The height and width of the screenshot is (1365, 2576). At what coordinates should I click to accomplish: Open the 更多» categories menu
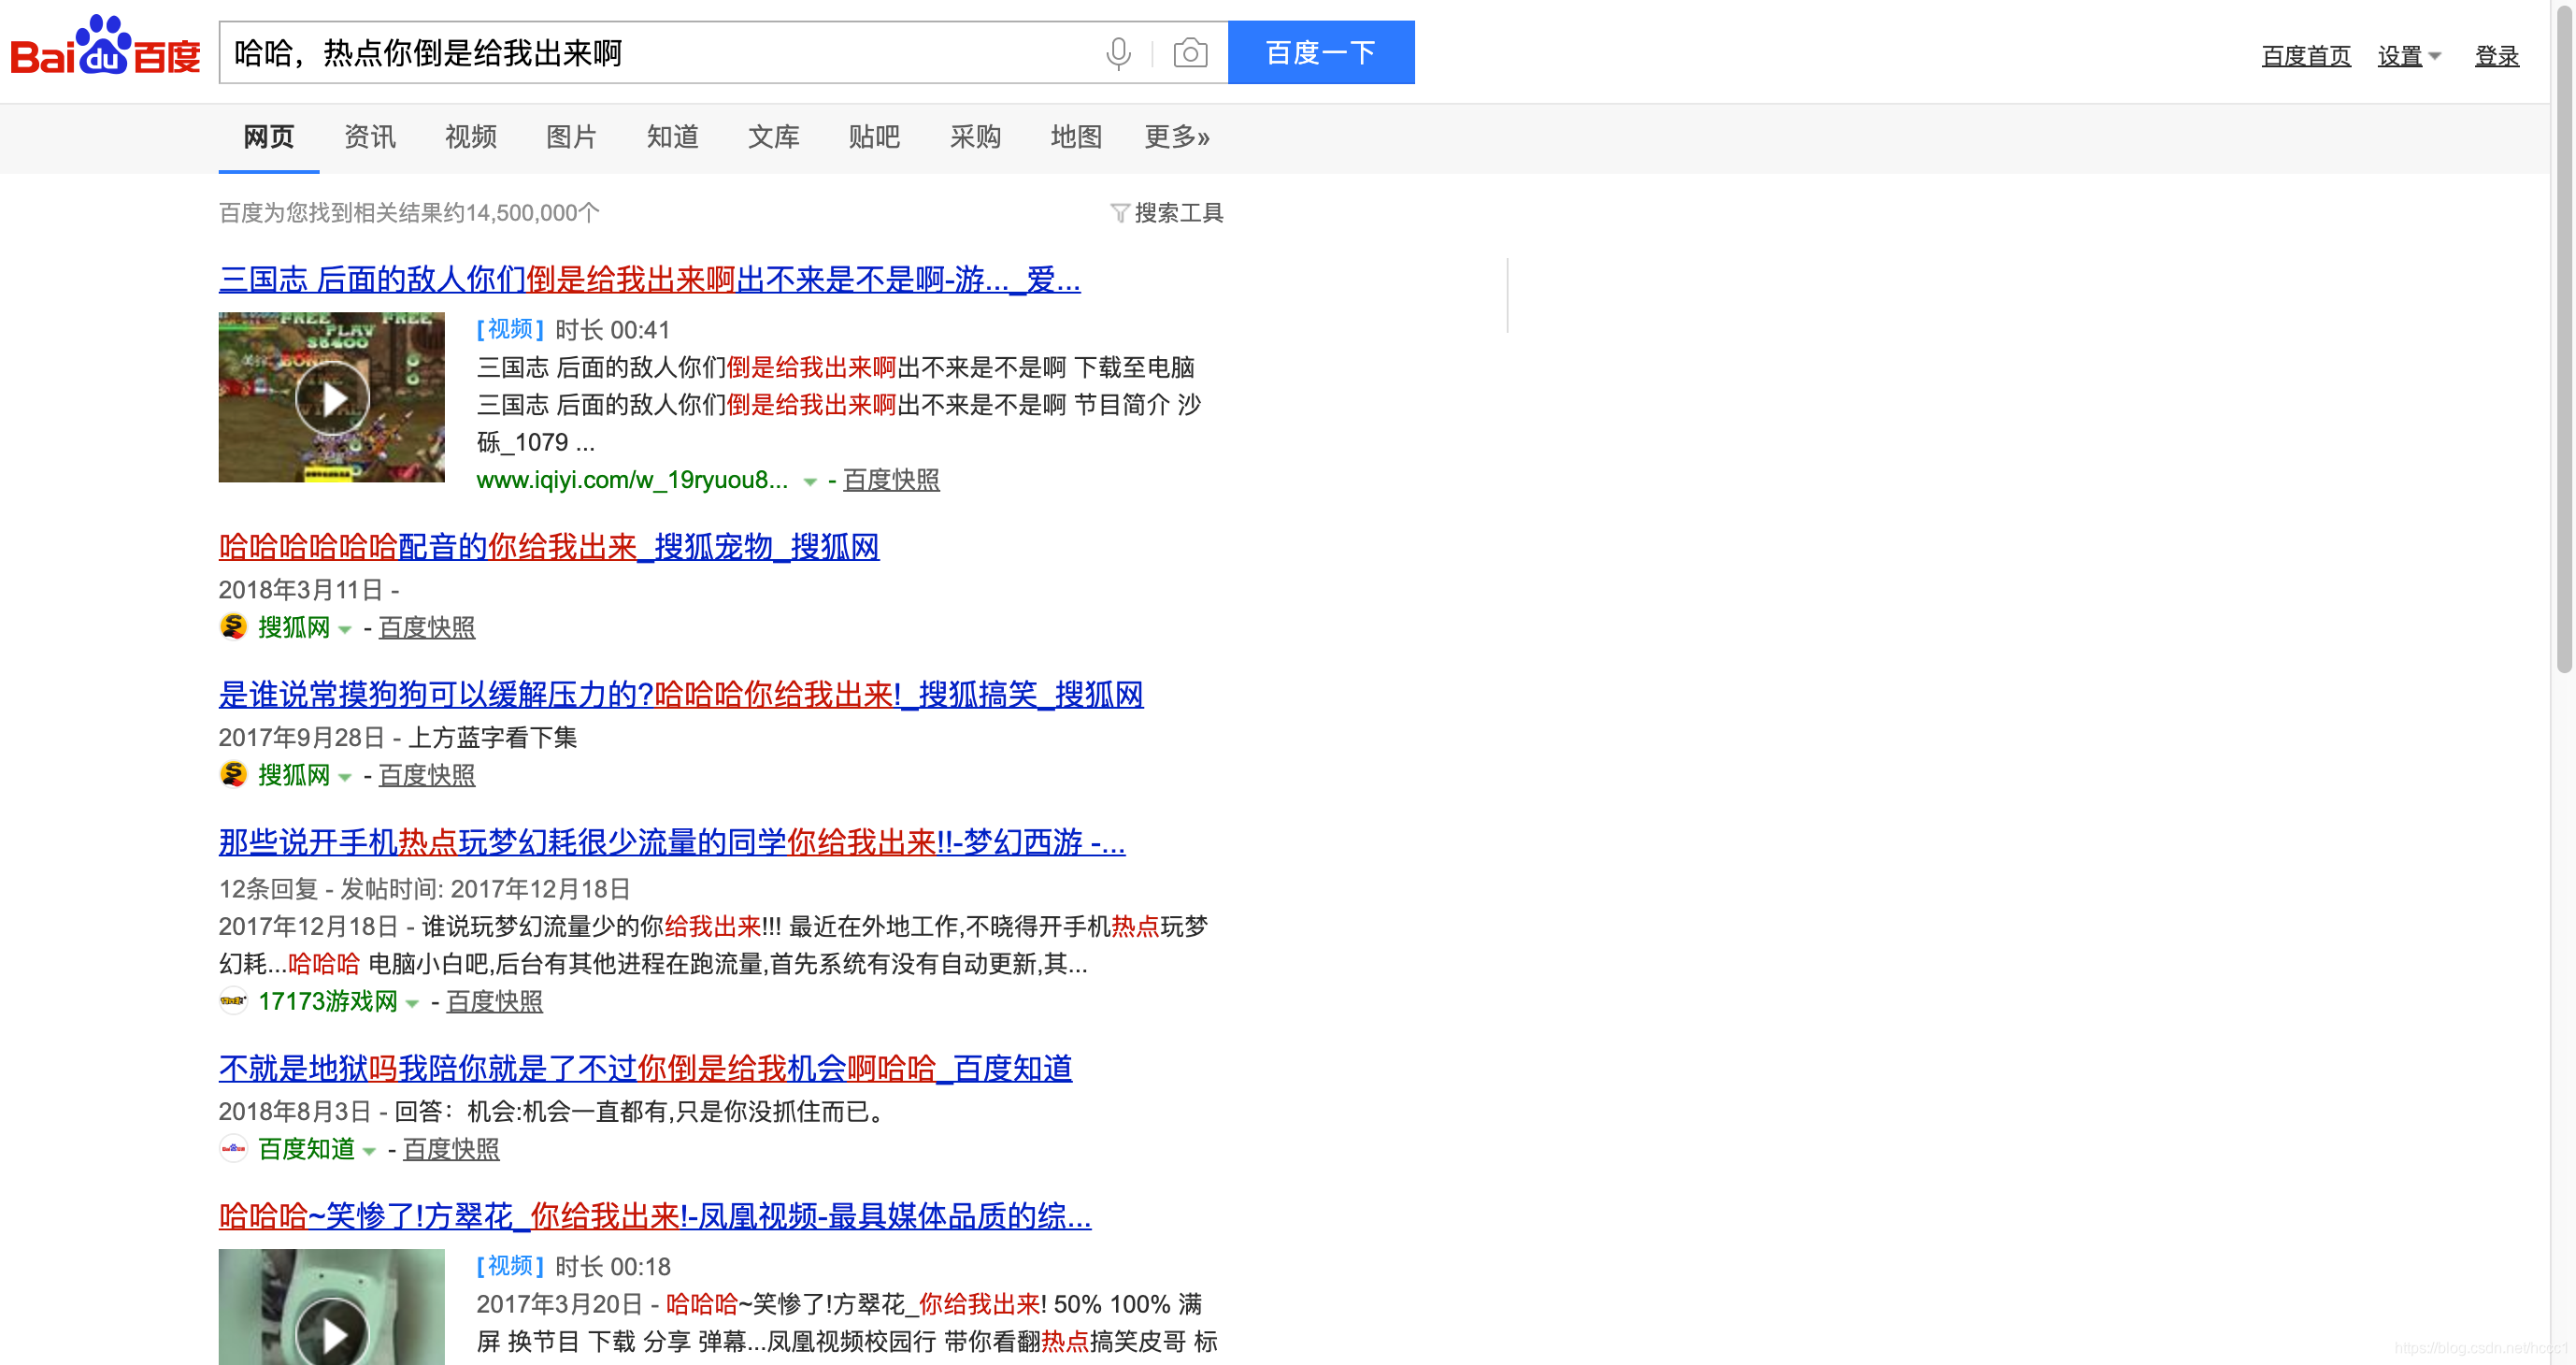point(1177,137)
